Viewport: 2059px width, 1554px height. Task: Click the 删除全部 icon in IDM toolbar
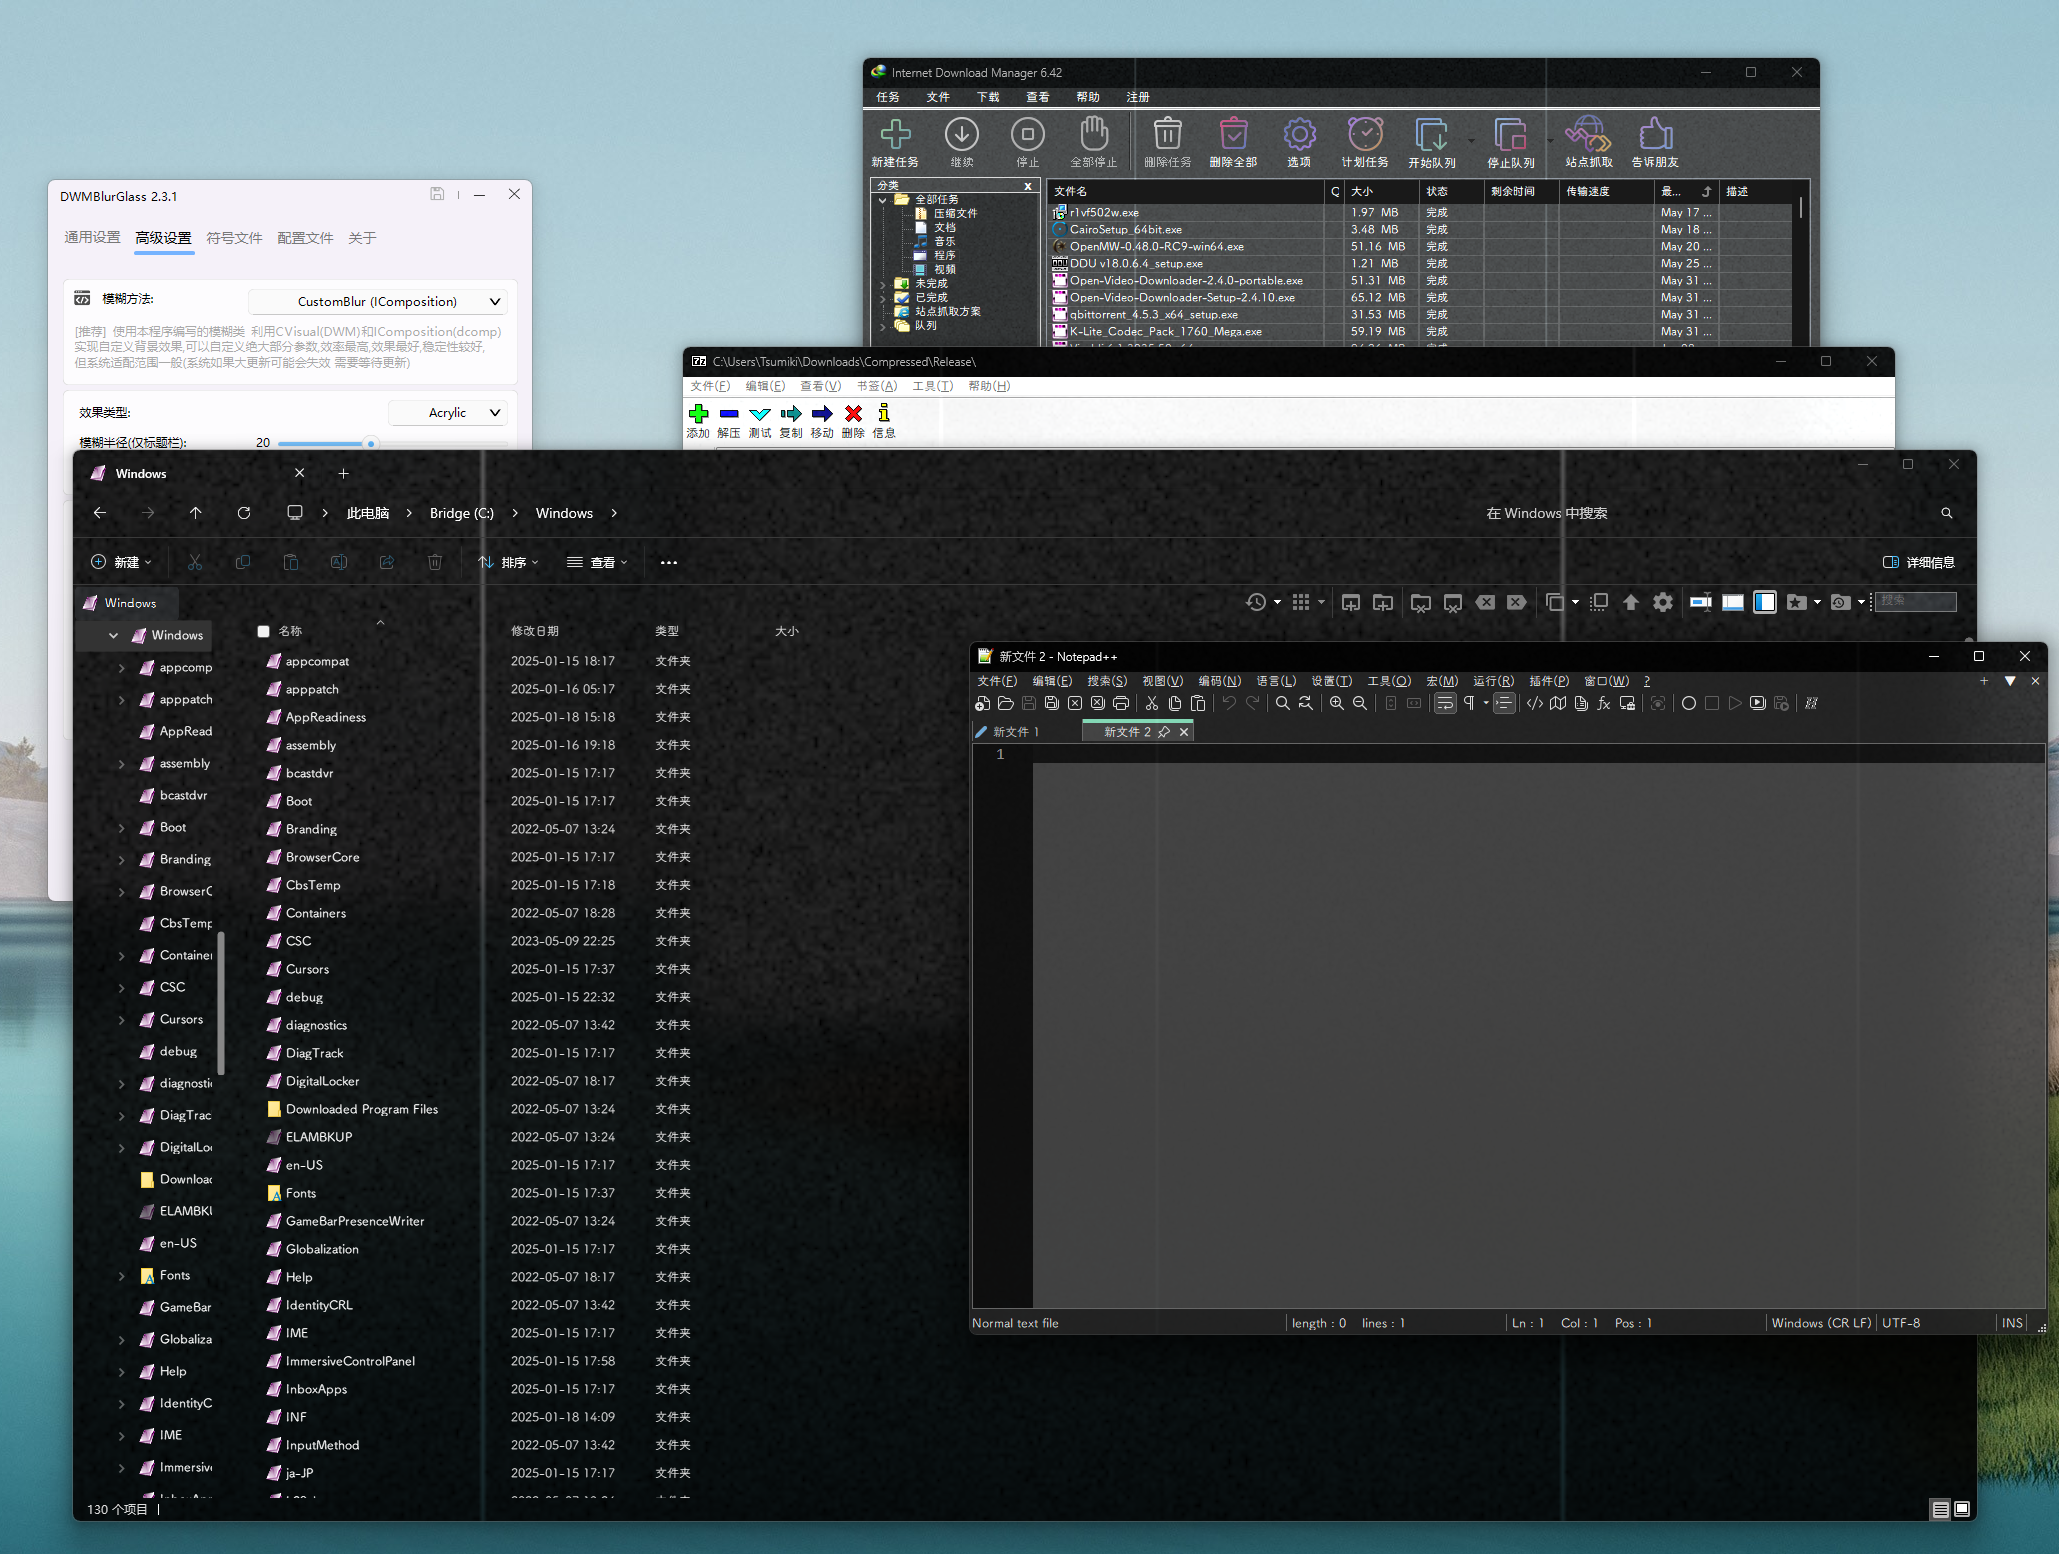click(x=1233, y=134)
